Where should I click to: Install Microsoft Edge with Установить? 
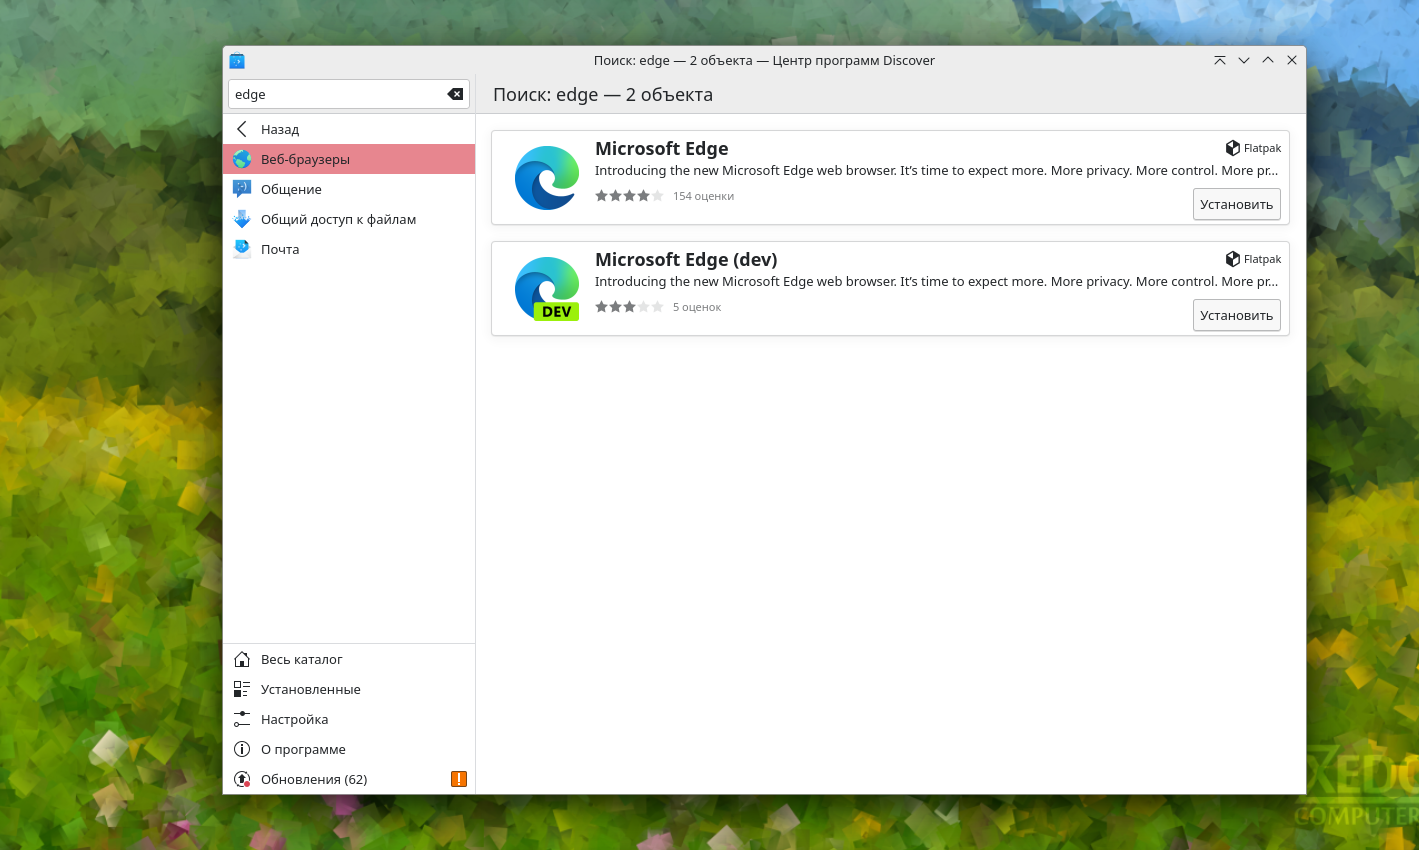tap(1237, 204)
